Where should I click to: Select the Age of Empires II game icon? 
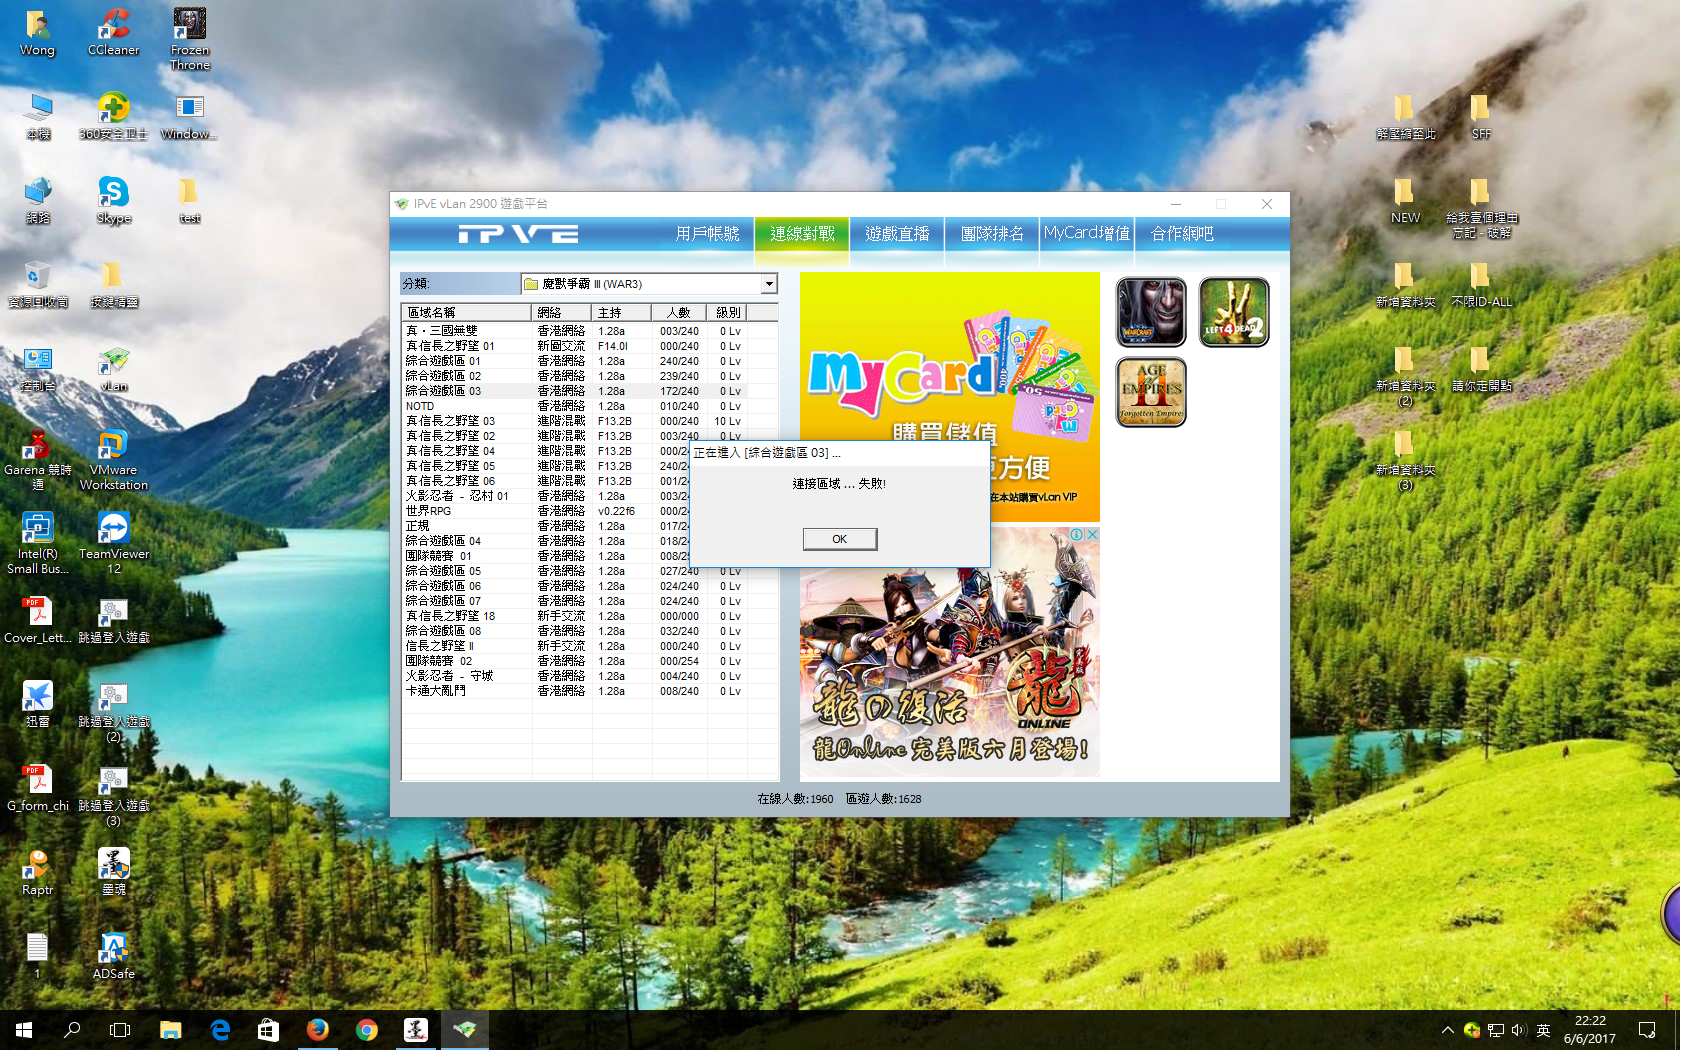tap(1151, 392)
